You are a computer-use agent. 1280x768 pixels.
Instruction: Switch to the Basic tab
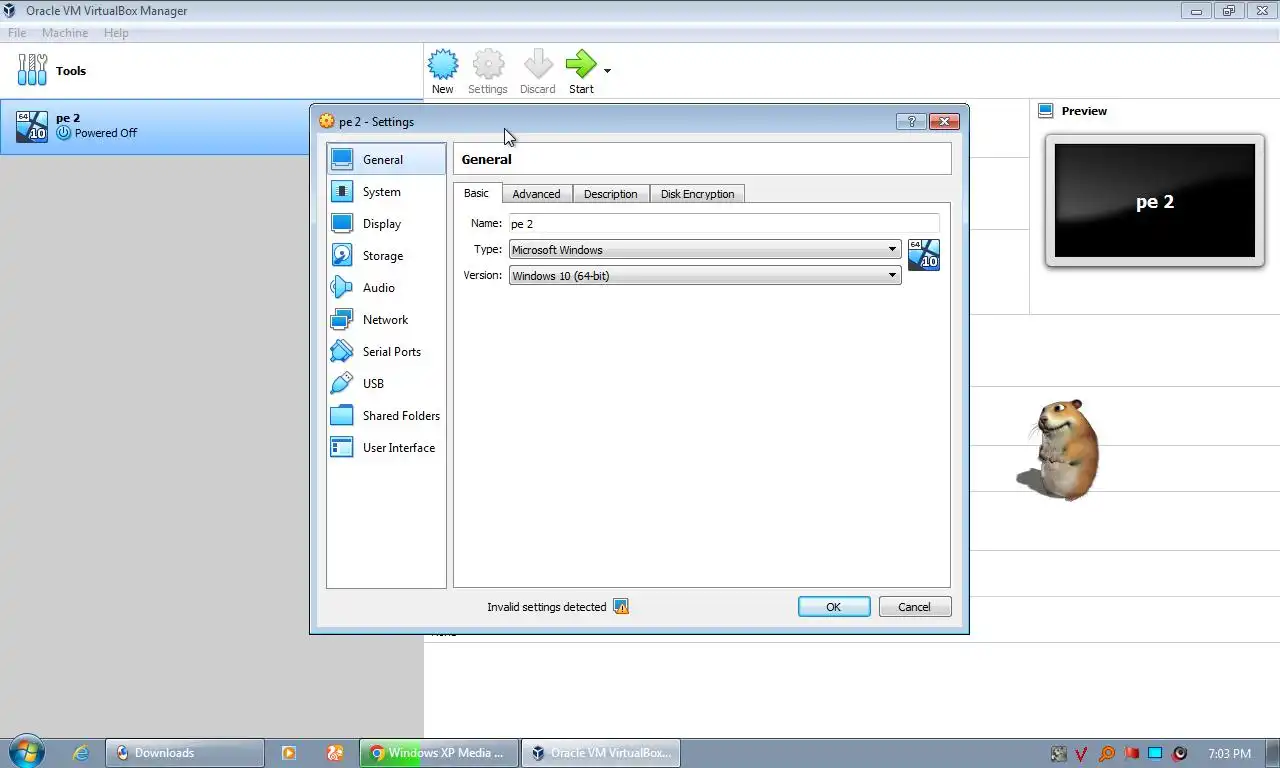click(476, 193)
